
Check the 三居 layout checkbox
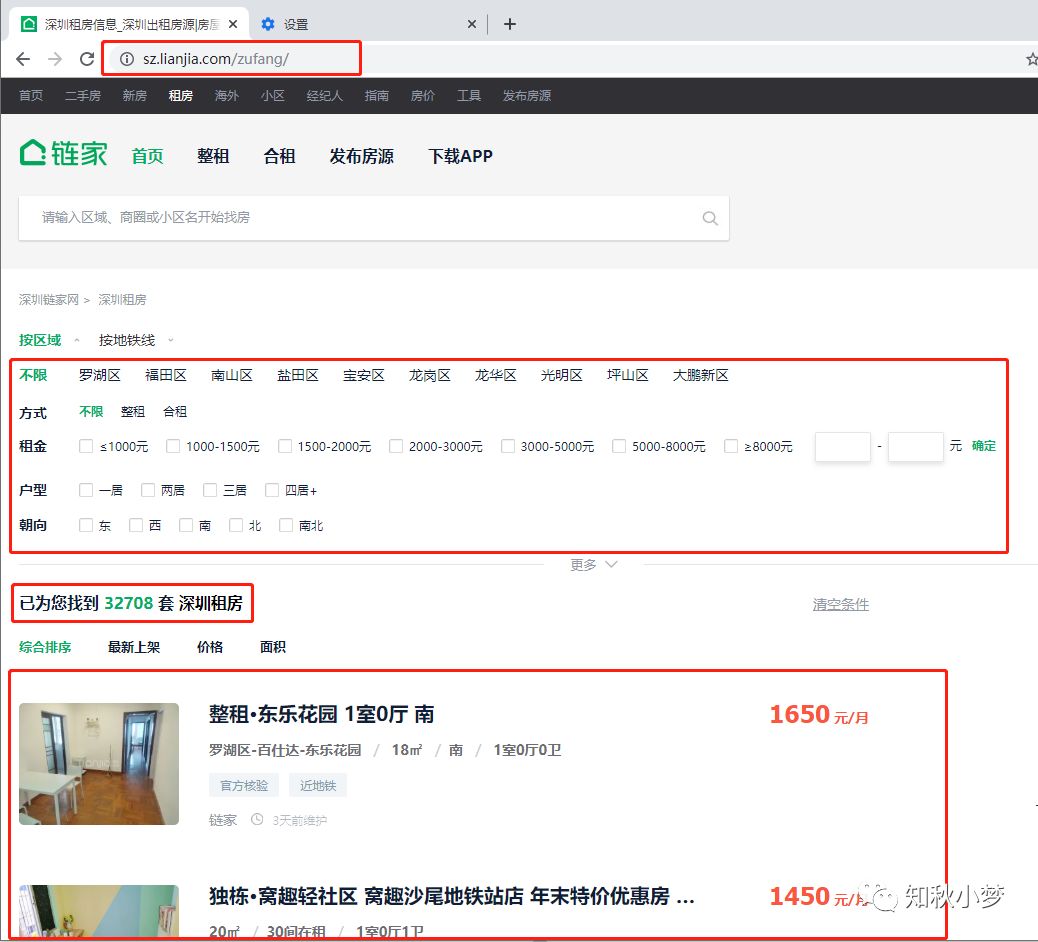210,490
